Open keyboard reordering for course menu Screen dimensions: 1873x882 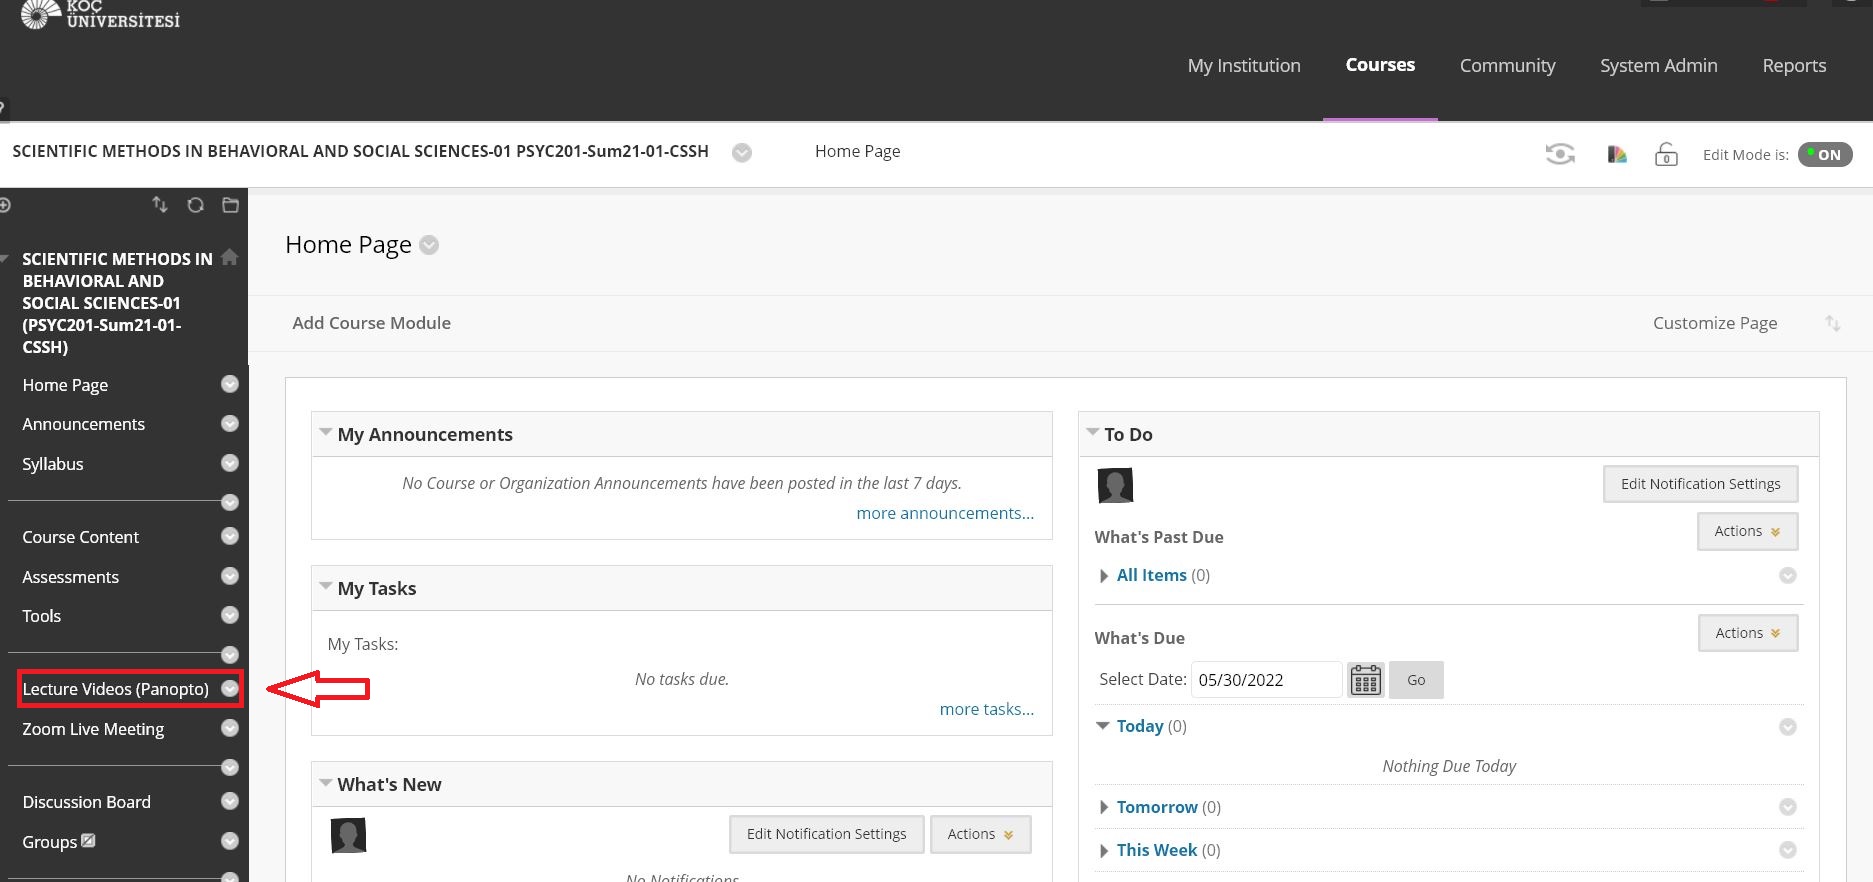pos(160,205)
